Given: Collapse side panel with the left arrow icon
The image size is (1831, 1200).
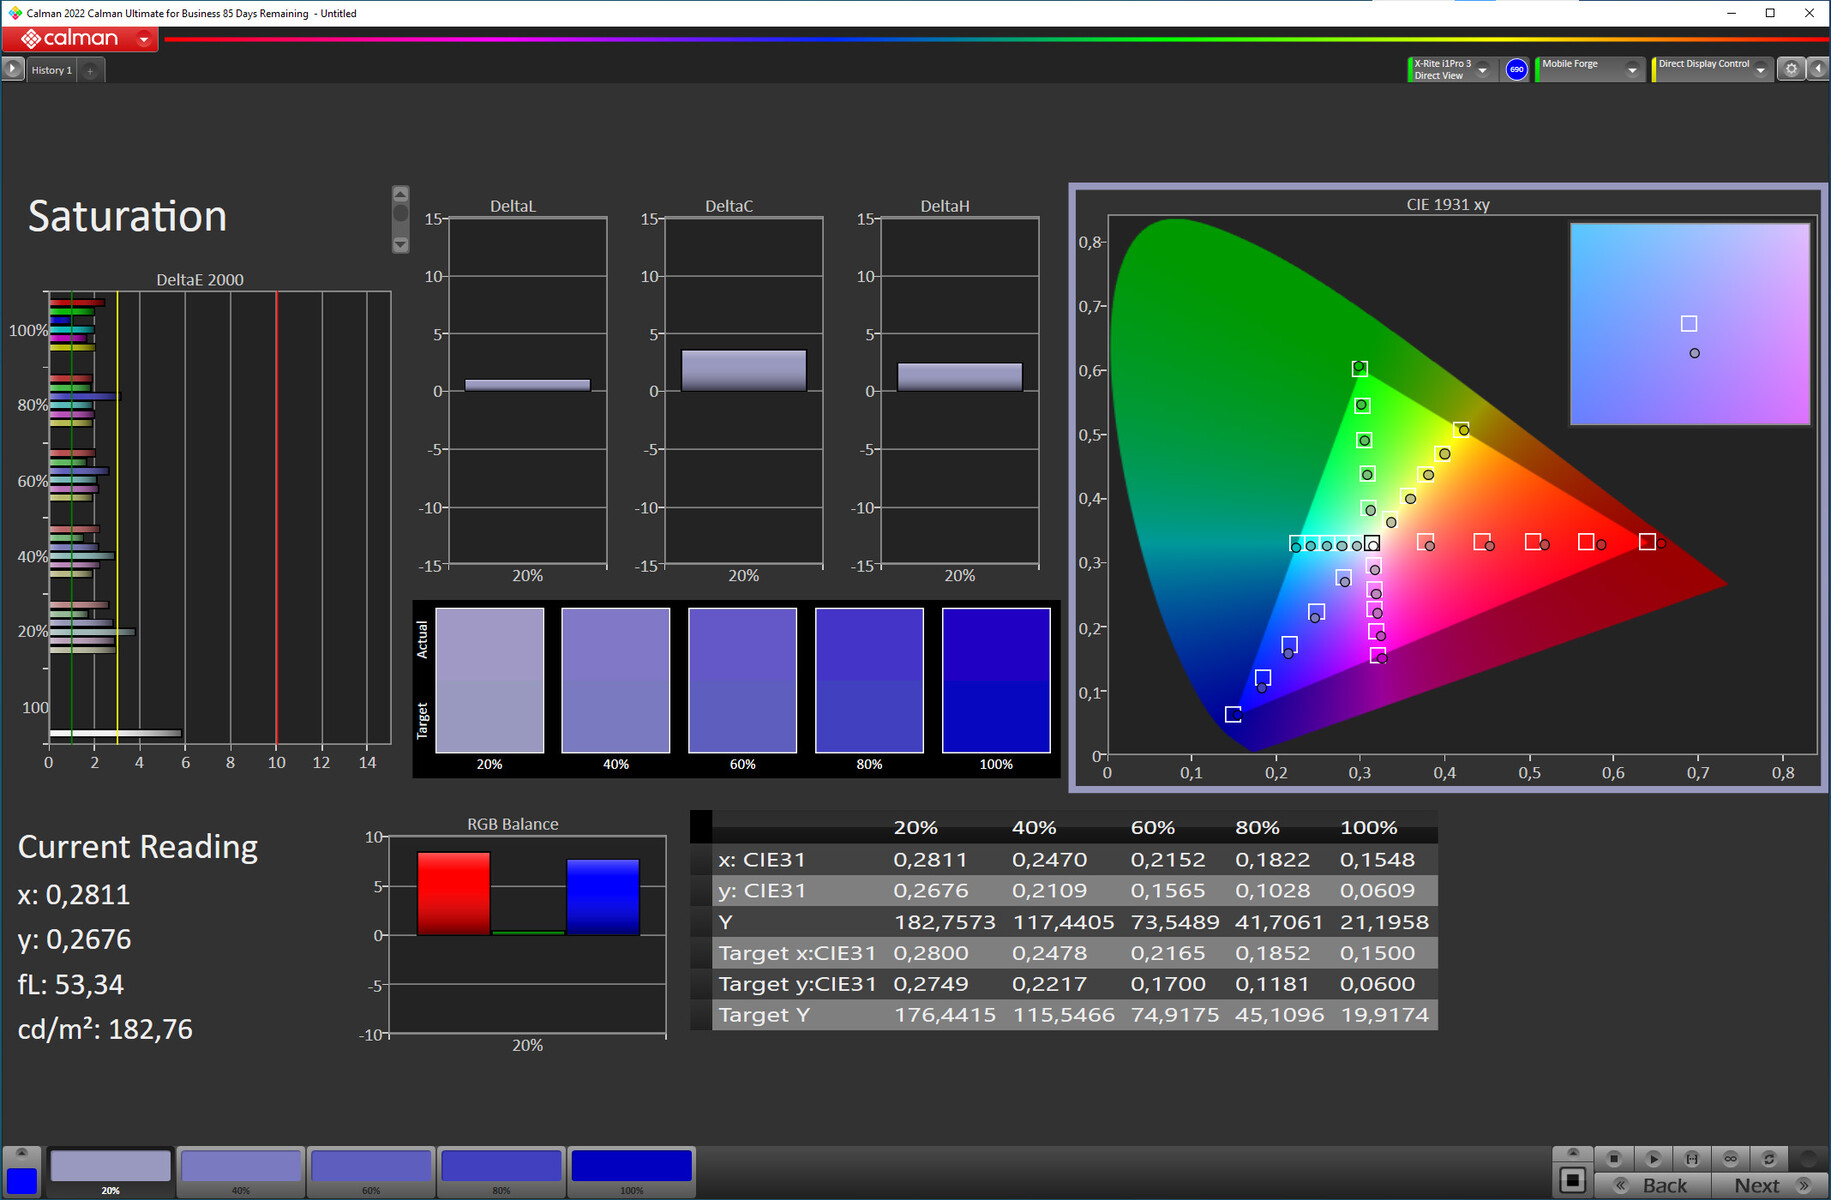Looking at the screenshot, I should click(1818, 69).
